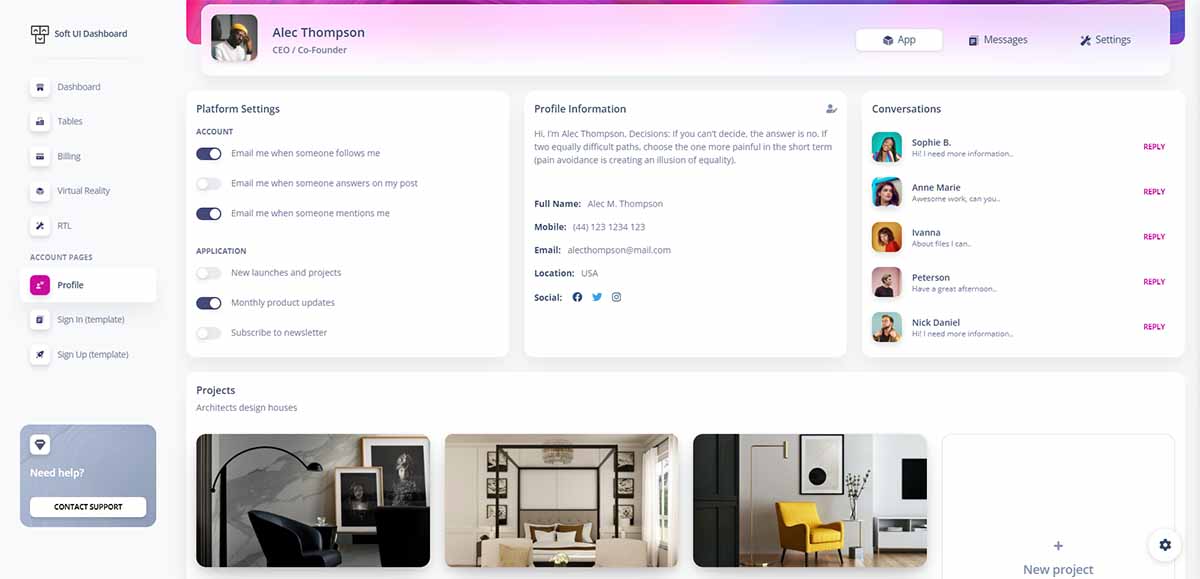Screen dimensions: 1200x579
Task: Enable New launches and projects switch
Action: coord(209,273)
